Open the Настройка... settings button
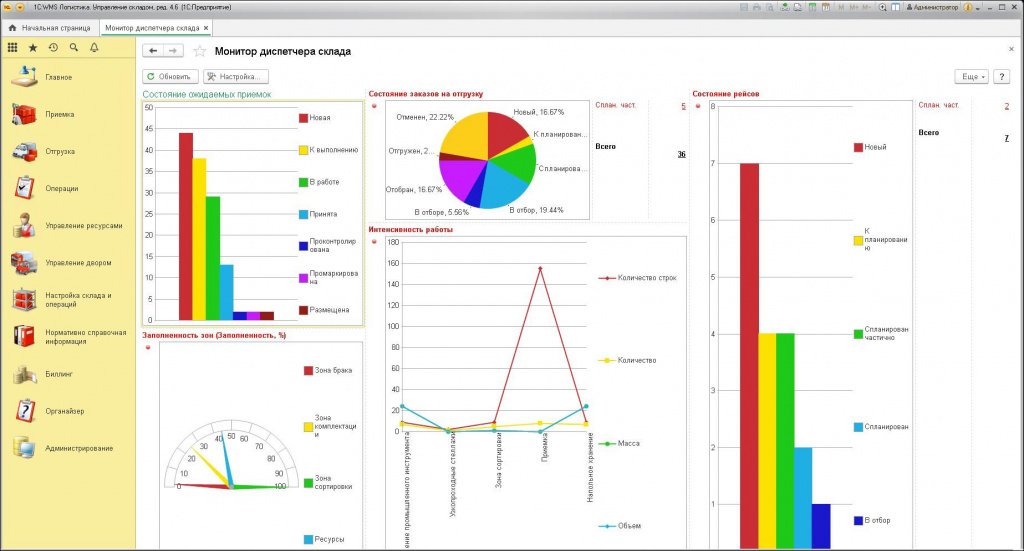Image resolution: width=1024 pixels, height=551 pixels. click(236, 76)
